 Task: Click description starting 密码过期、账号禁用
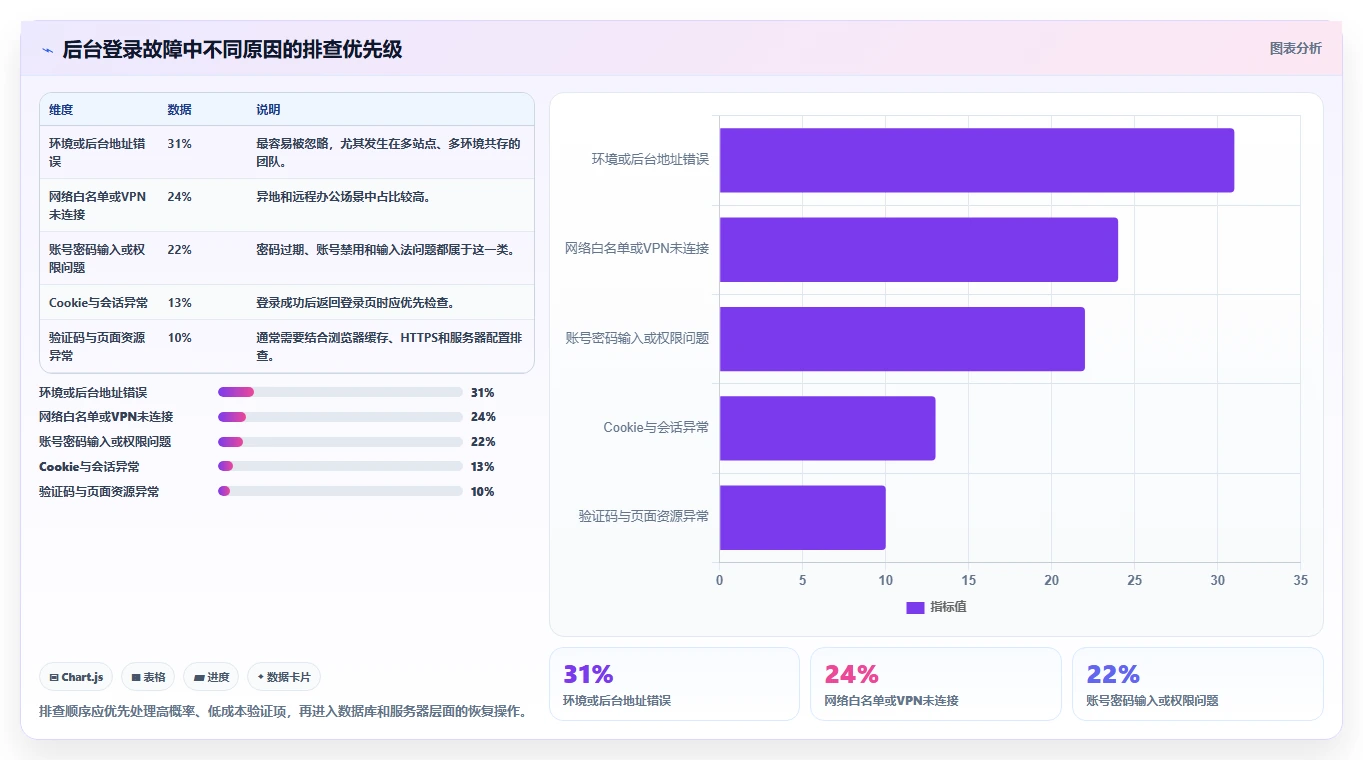(x=387, y=250)
